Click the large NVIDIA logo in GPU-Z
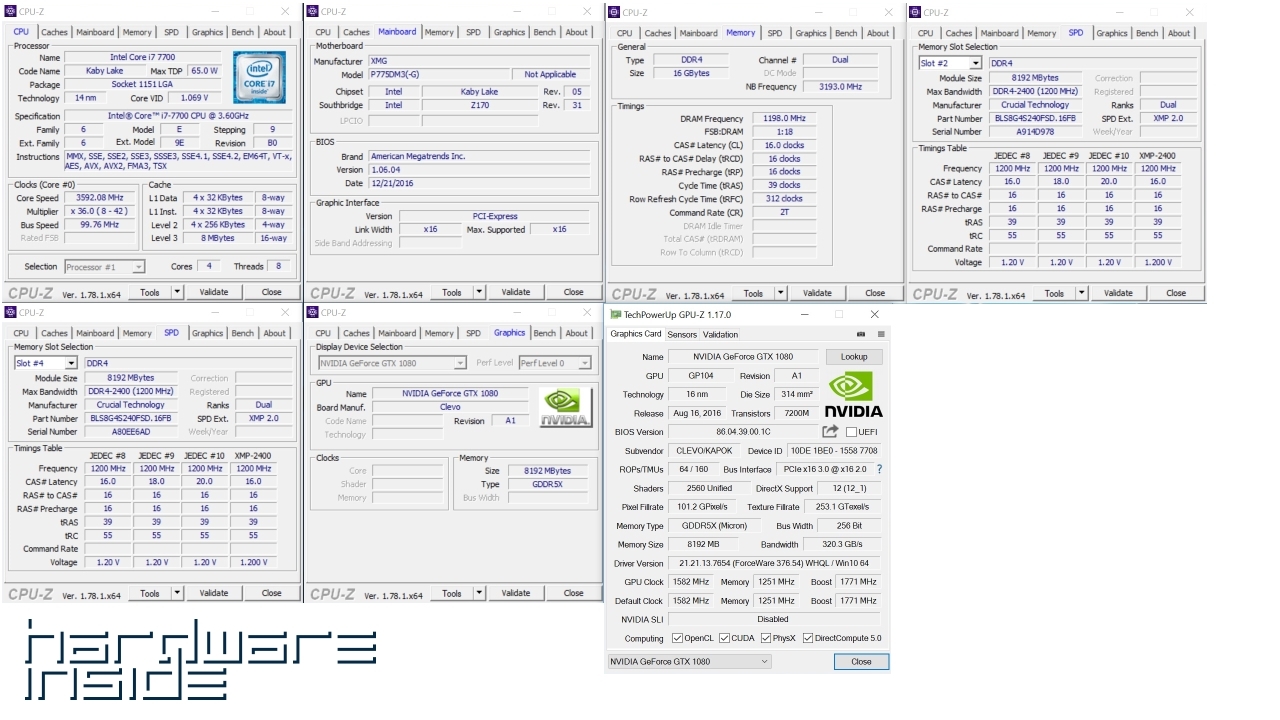The height and width of the screenshot is (720, 1280). pos(853,394)
